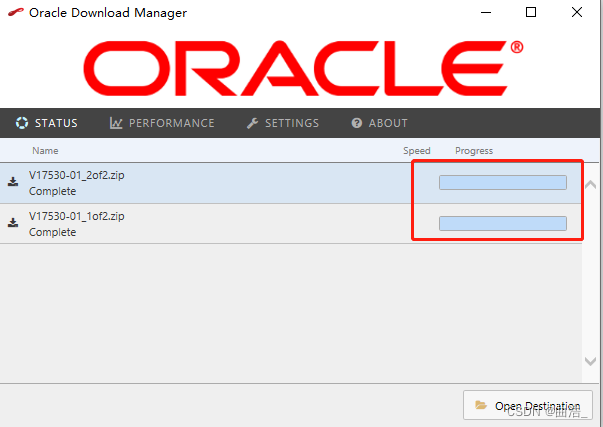The height and width of the screenshot is (427, 603).
Task: Click the SETTINGS tab's wrench icon
Action: point(252,123)
